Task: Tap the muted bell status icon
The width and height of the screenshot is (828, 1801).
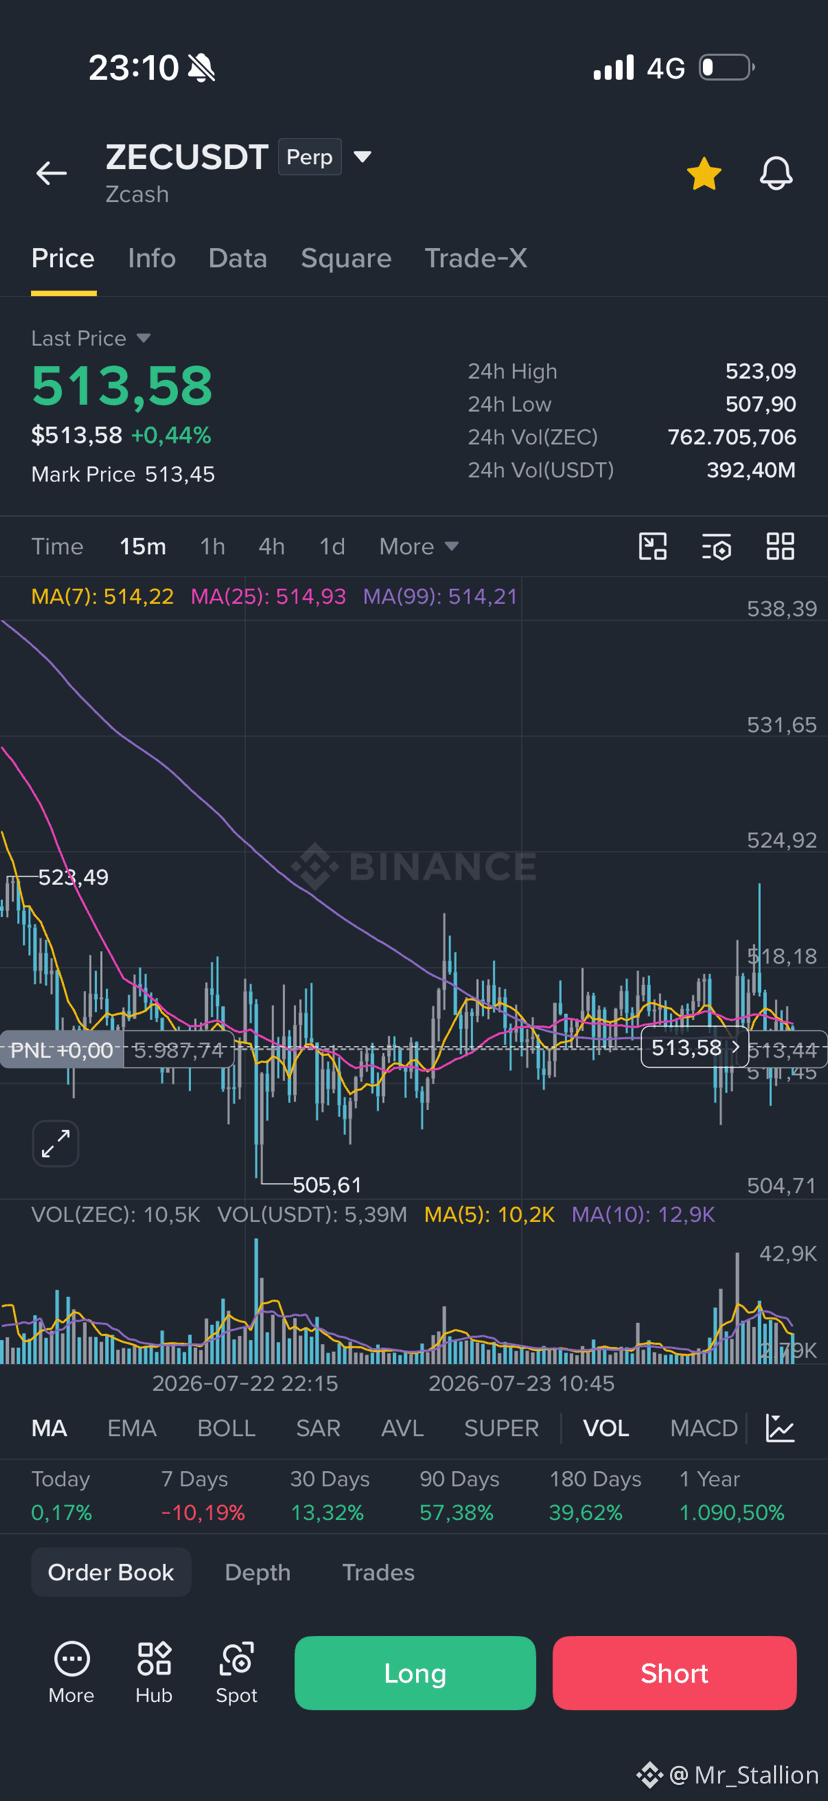Action: tap(201, 68)
